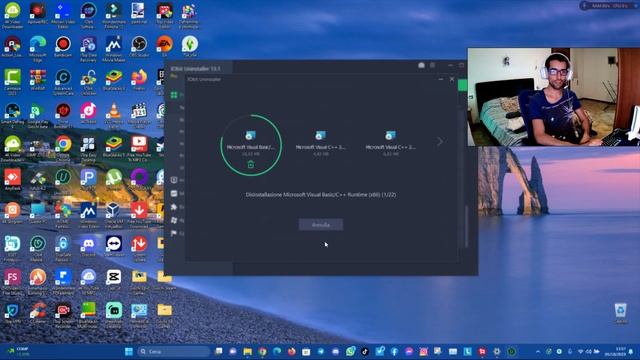
Task: Open the OBS Studio desktop shortcut
Action: click(139, 47)
